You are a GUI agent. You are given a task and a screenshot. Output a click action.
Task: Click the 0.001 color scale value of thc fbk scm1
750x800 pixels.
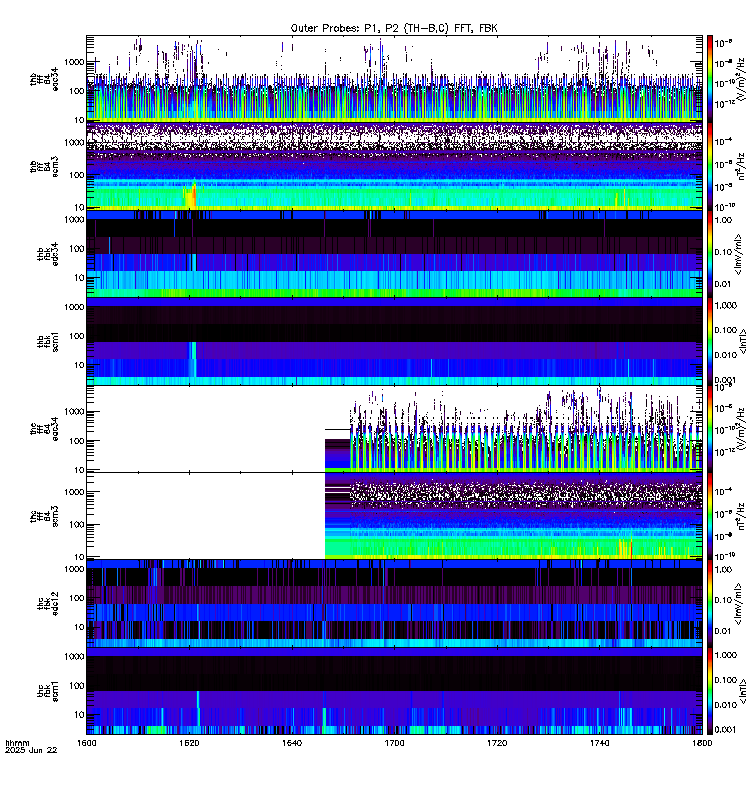click(x=726, y=730)
